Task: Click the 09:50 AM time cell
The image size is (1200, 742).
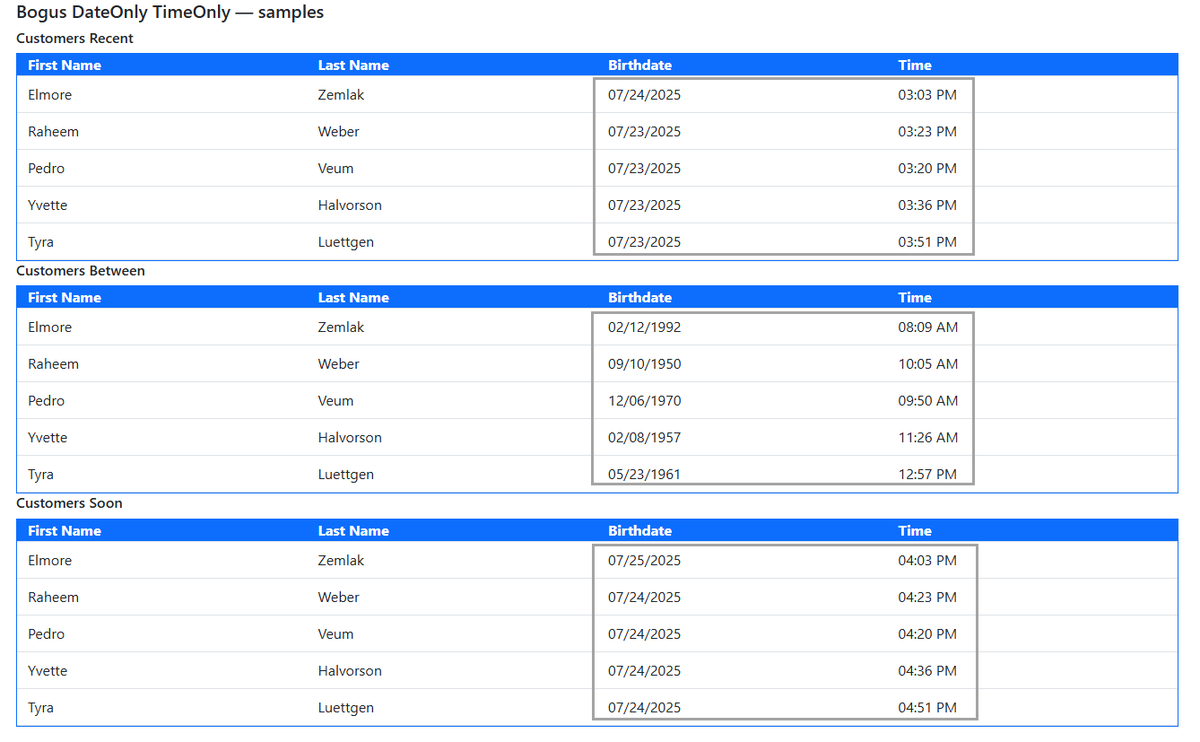Action: (928, 401)
